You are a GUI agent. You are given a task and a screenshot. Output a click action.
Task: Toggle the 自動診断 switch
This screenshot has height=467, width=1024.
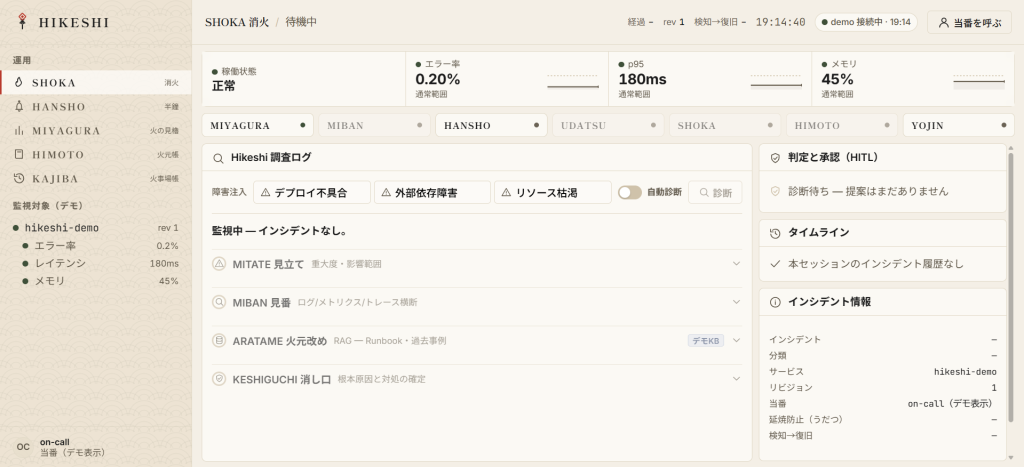(630, 192)
